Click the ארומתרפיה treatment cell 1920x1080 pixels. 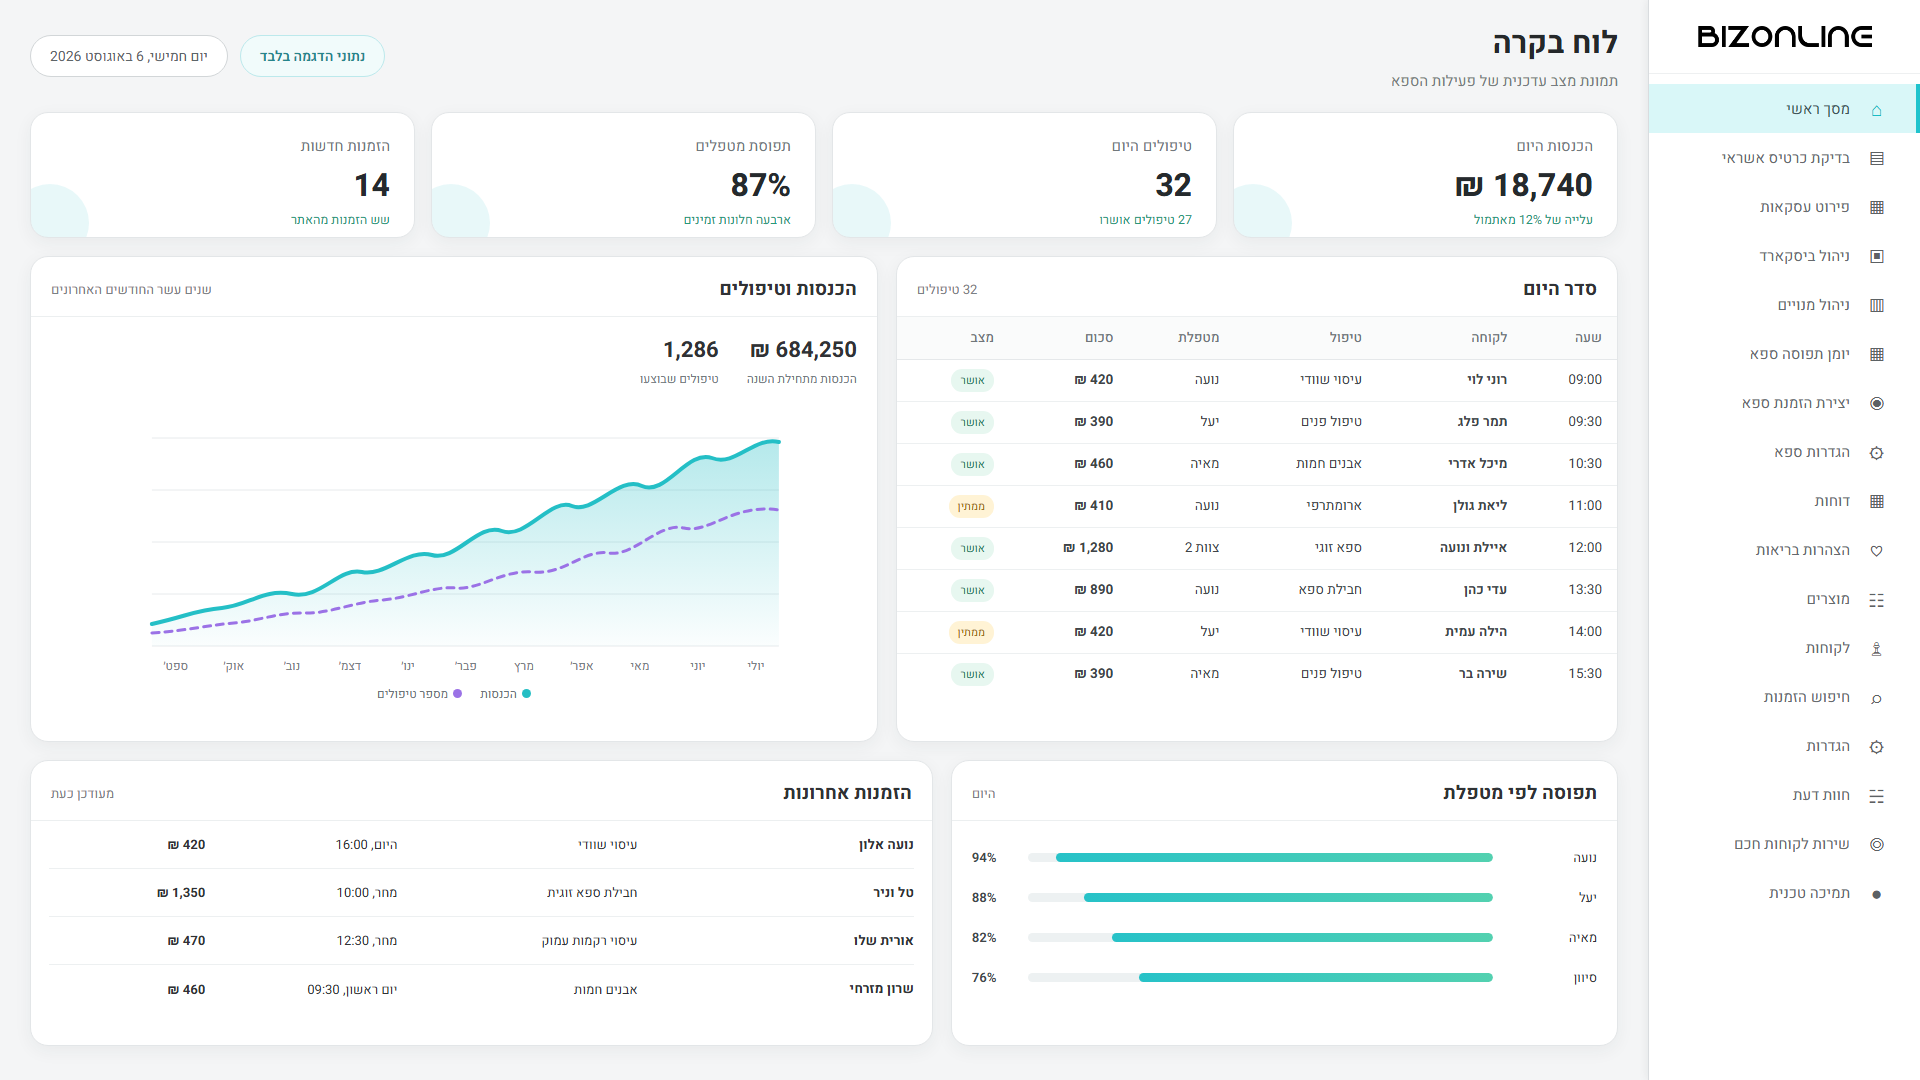pyautogui.click(x=1334, y=506)
